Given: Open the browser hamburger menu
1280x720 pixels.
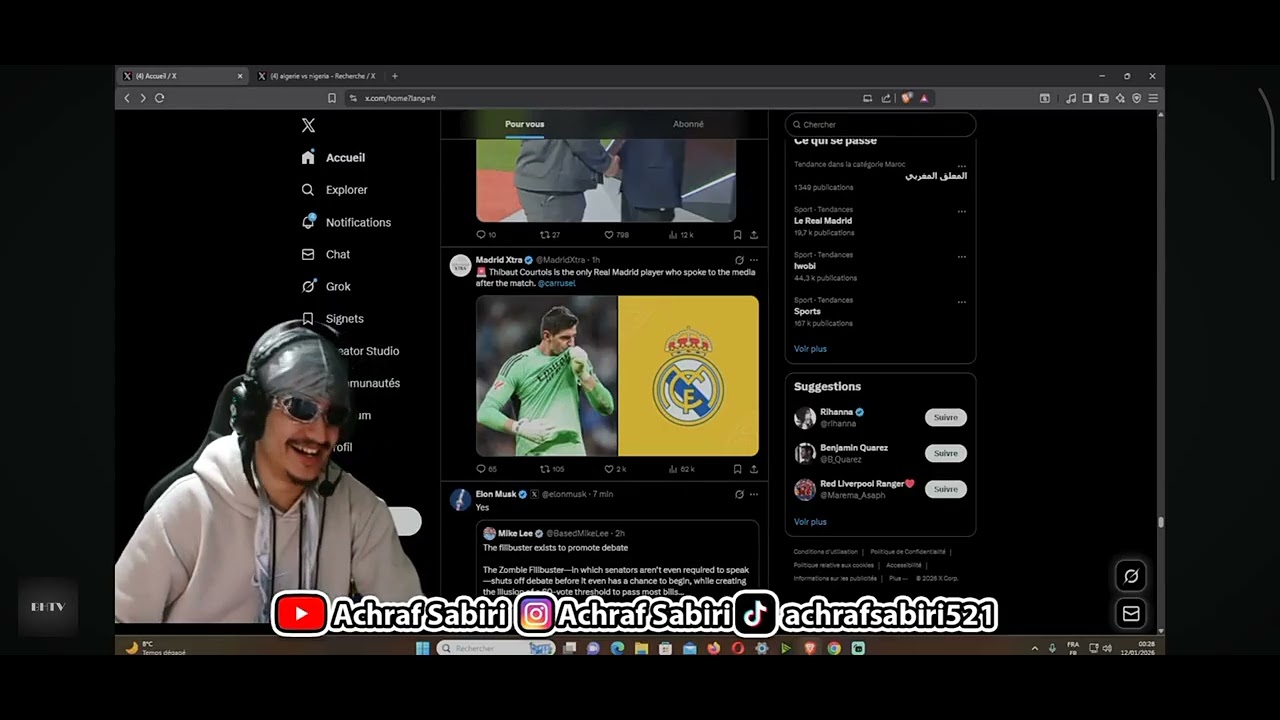Looking at the screenshot, I should click(x=1153, y=98).
